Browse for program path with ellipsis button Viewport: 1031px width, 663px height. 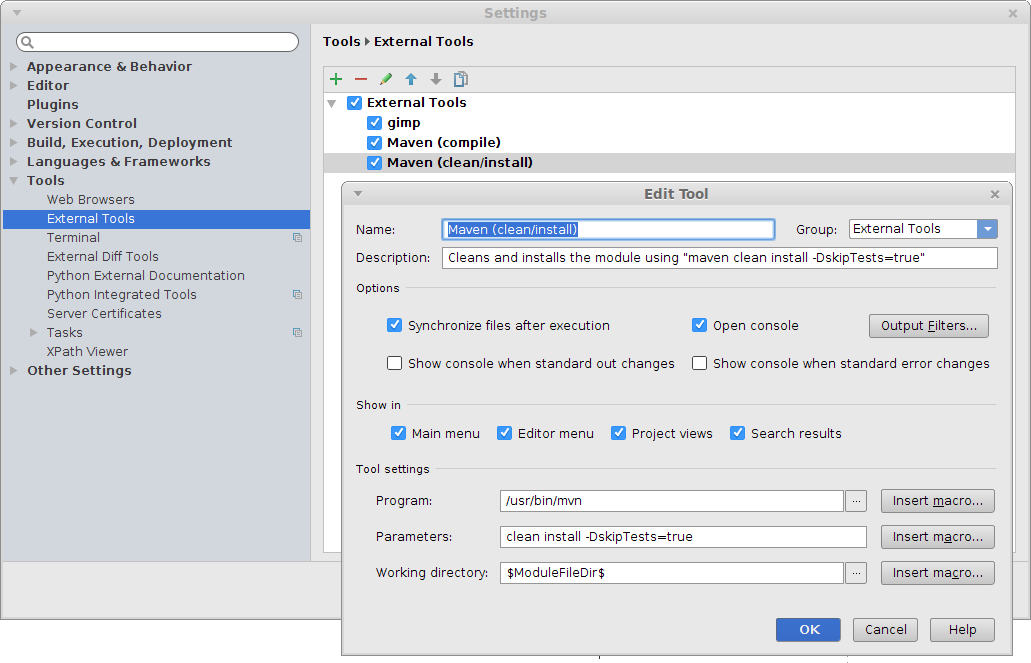856,501
